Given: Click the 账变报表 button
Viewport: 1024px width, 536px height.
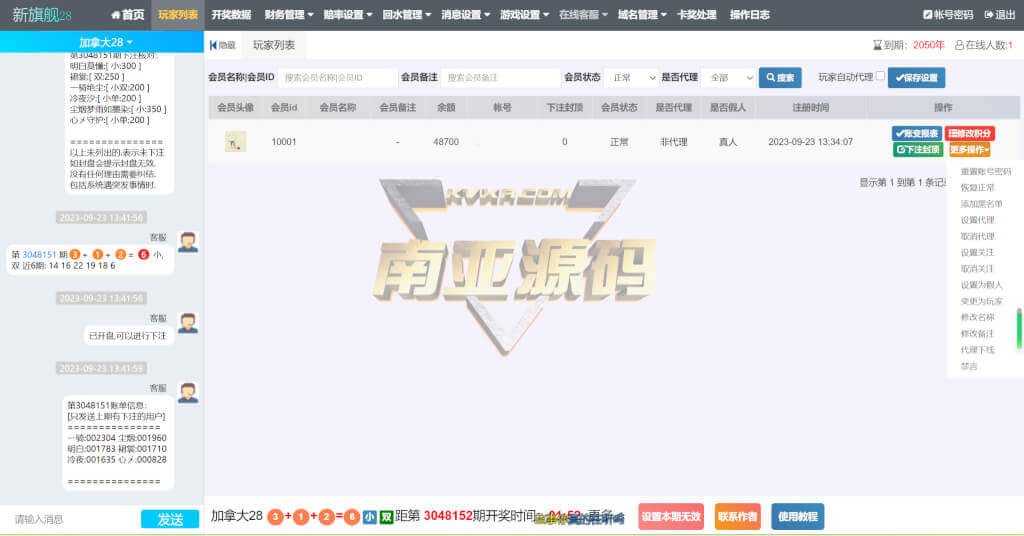Looking at the screenshot, I should coord(916,133).
